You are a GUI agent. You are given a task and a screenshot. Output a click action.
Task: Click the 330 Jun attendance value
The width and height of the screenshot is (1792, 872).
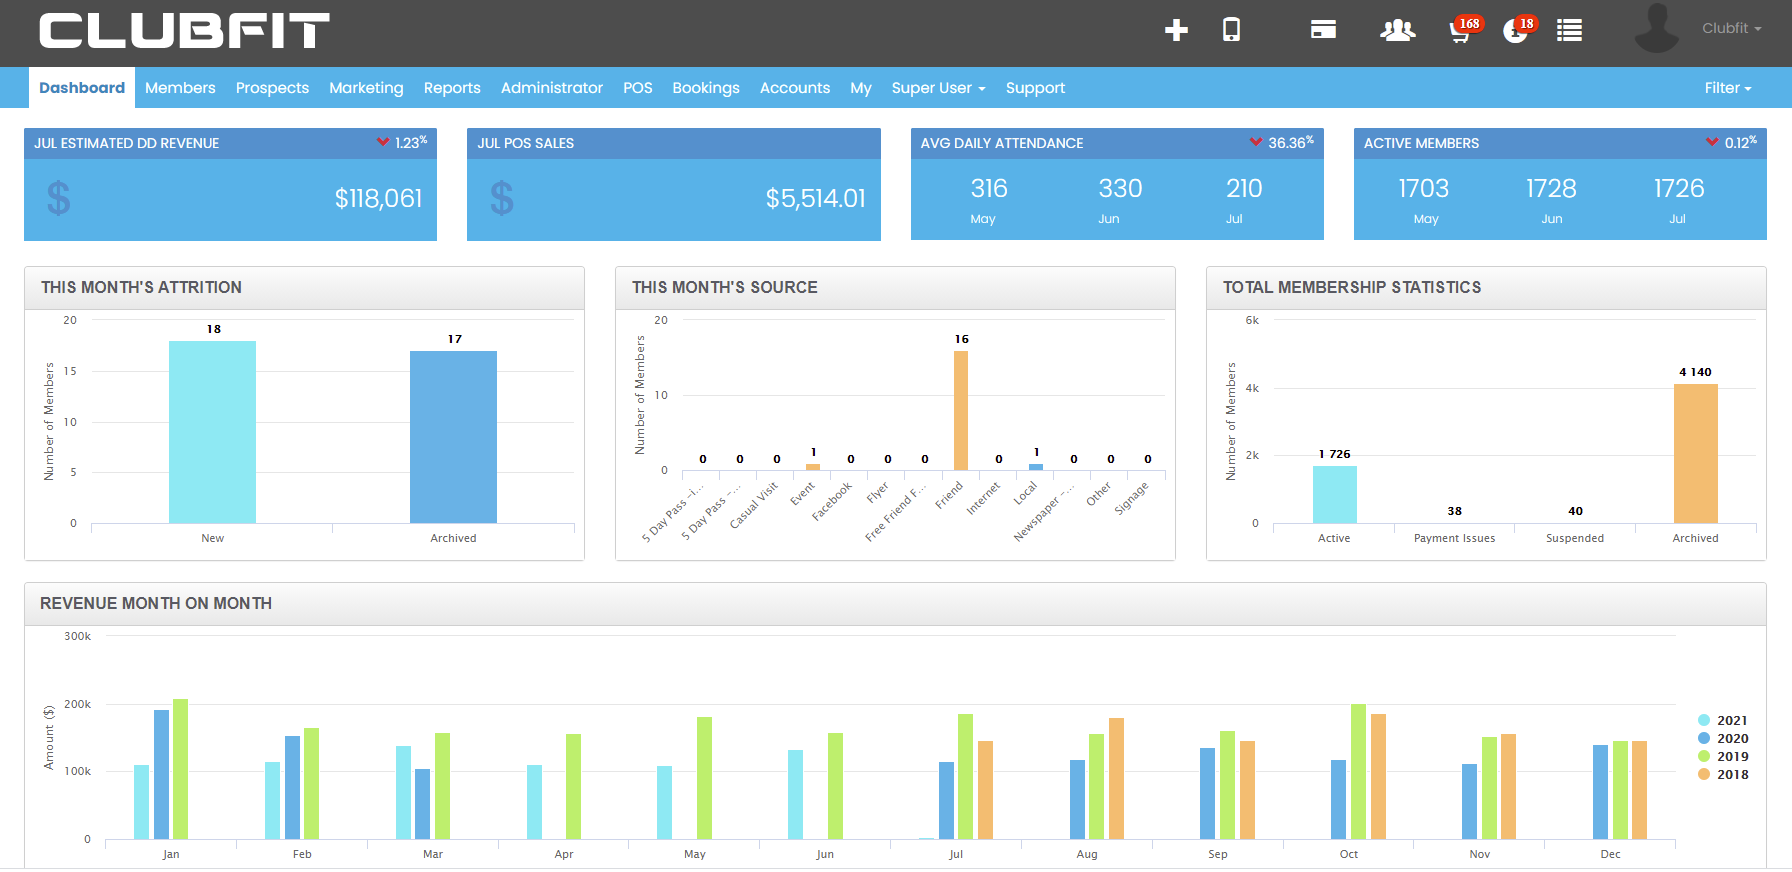[1120, 188]
